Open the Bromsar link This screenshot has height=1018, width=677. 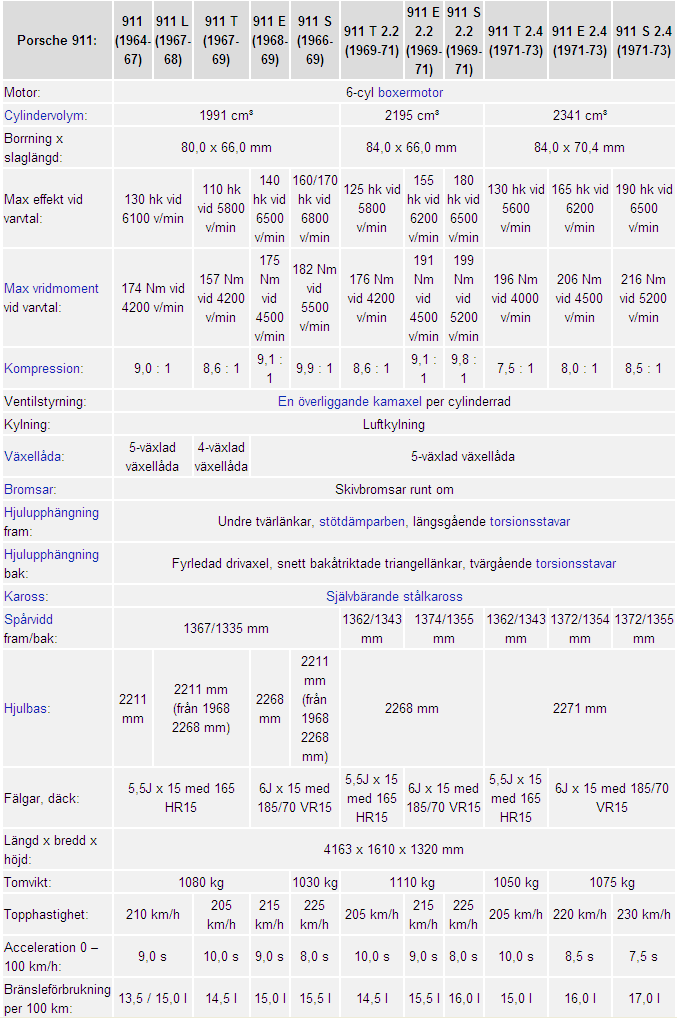(x=30, y=490)
